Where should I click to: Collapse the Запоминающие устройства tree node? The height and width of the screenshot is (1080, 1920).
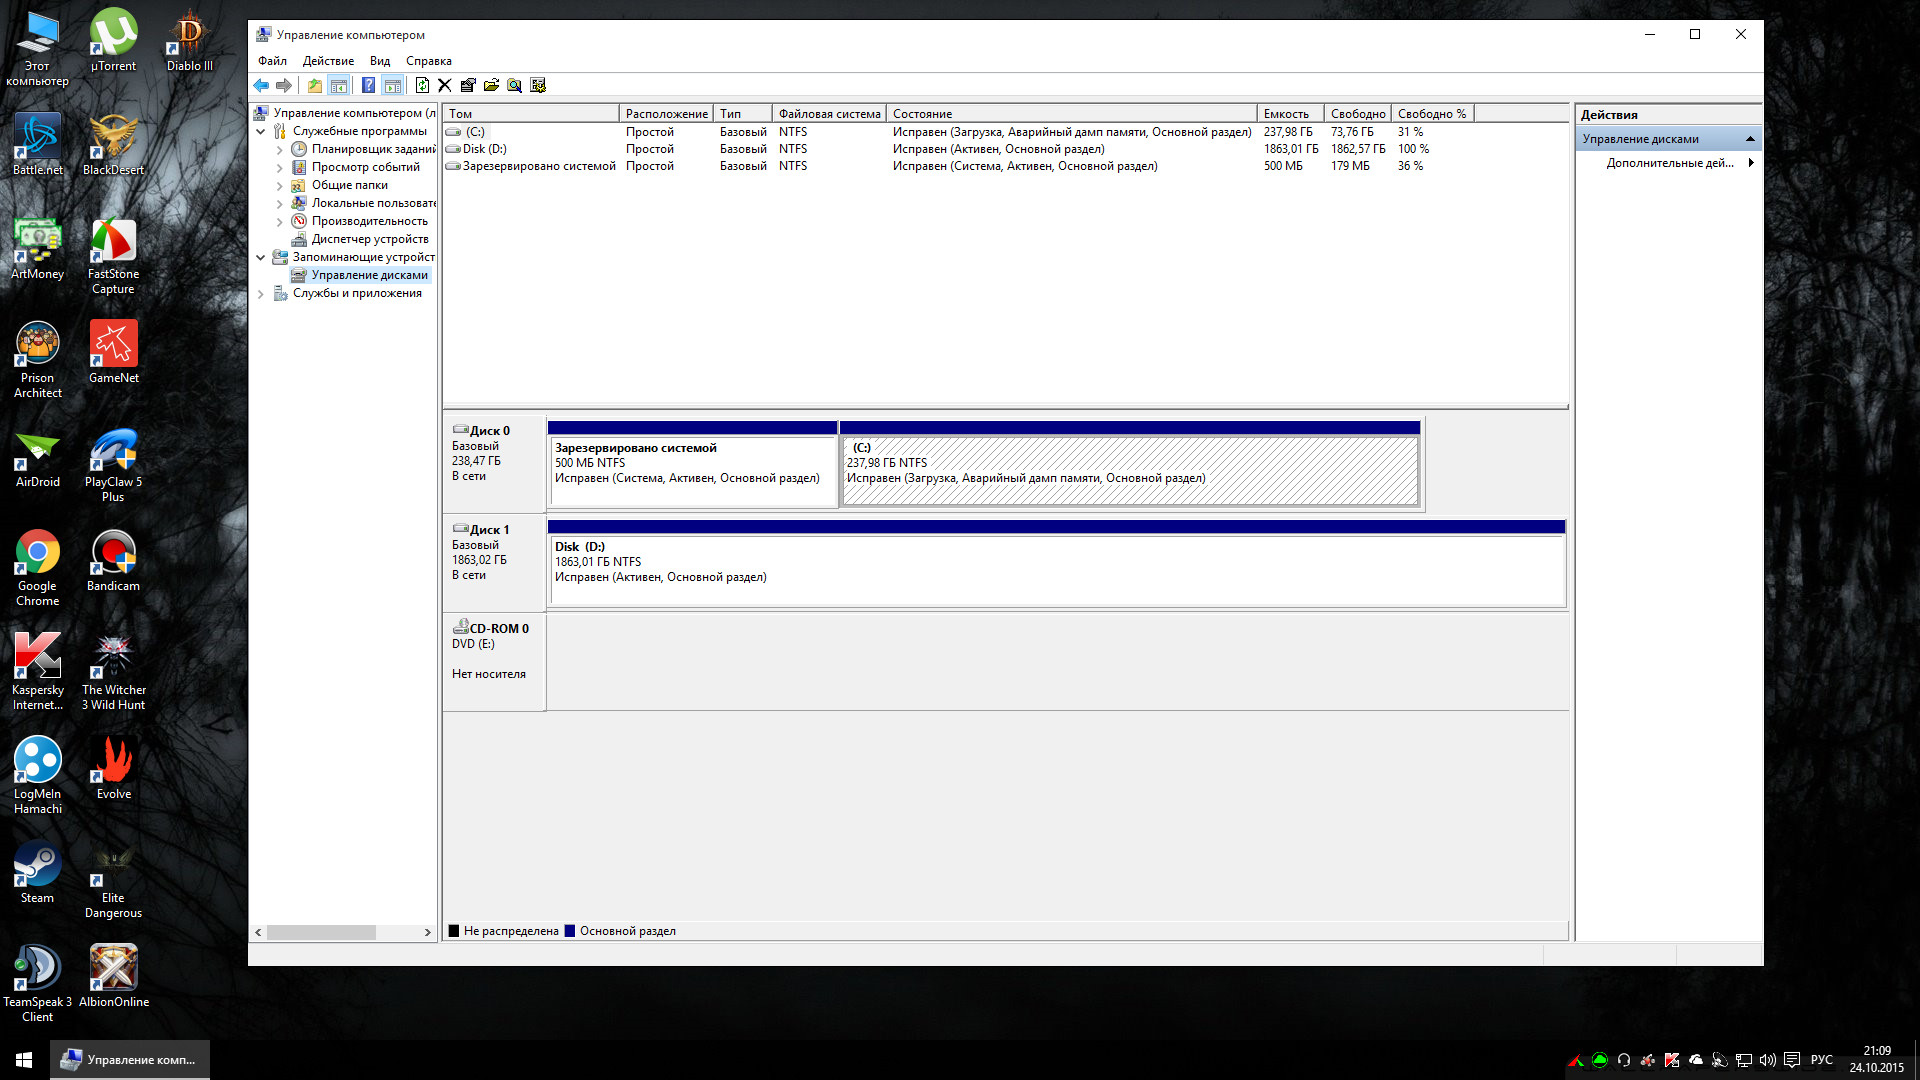(261, 258)
